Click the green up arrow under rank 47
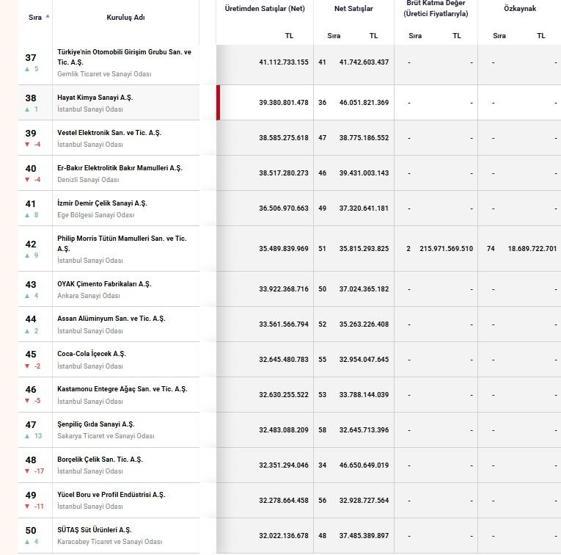This screenshot has height=555, width=561. click(x=27, y=436)
